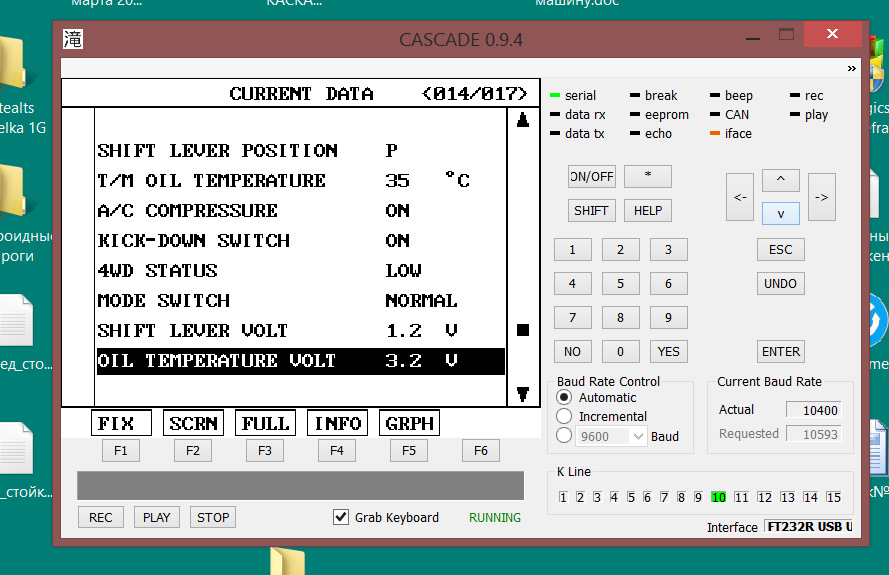Click the STOP button
889x575 pixels.
coord(213,517)
